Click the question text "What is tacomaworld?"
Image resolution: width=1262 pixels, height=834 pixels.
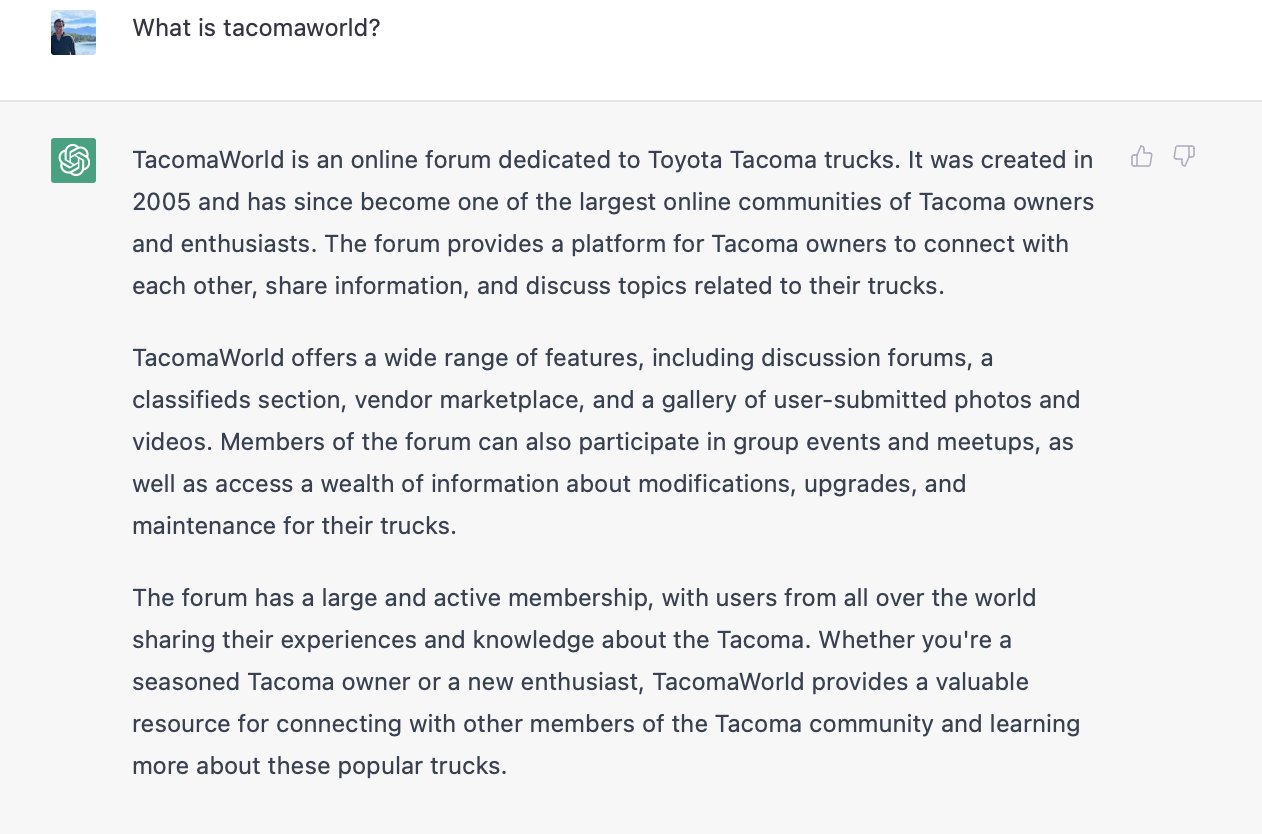pyautogui.click(x=257, y=28)
